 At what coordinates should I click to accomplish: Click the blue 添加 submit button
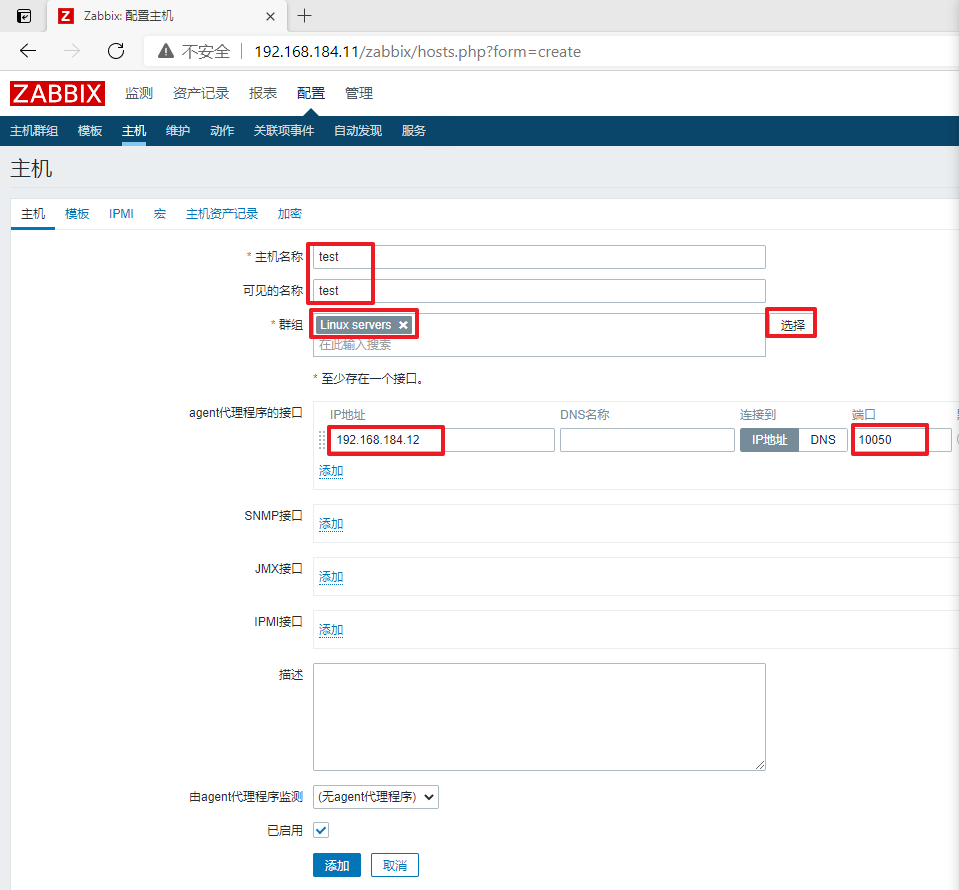click(x=337, y=866)
